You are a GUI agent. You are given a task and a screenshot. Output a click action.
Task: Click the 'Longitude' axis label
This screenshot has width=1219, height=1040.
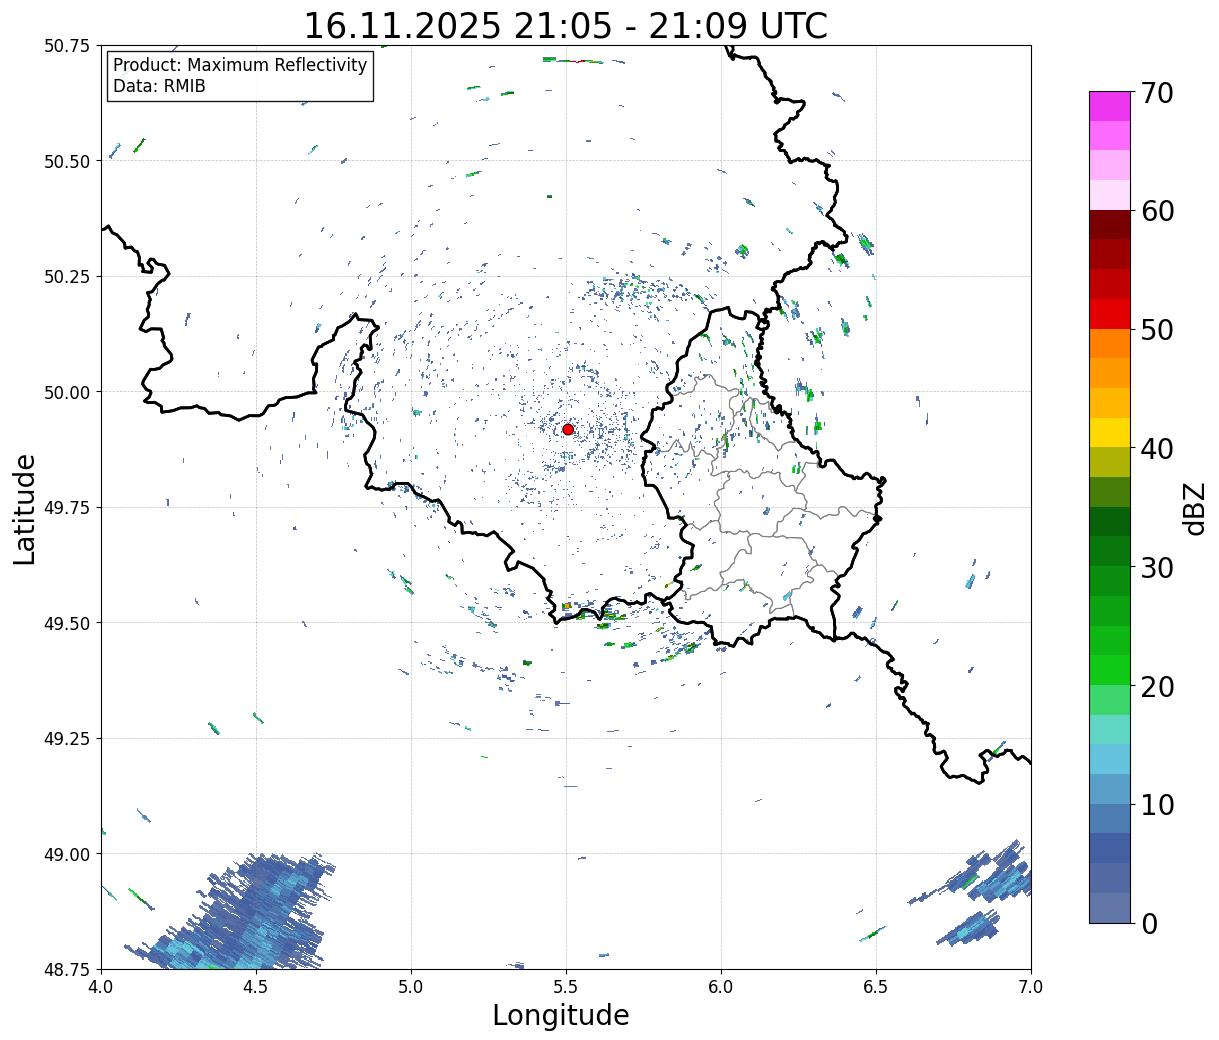coord(561,1015)
